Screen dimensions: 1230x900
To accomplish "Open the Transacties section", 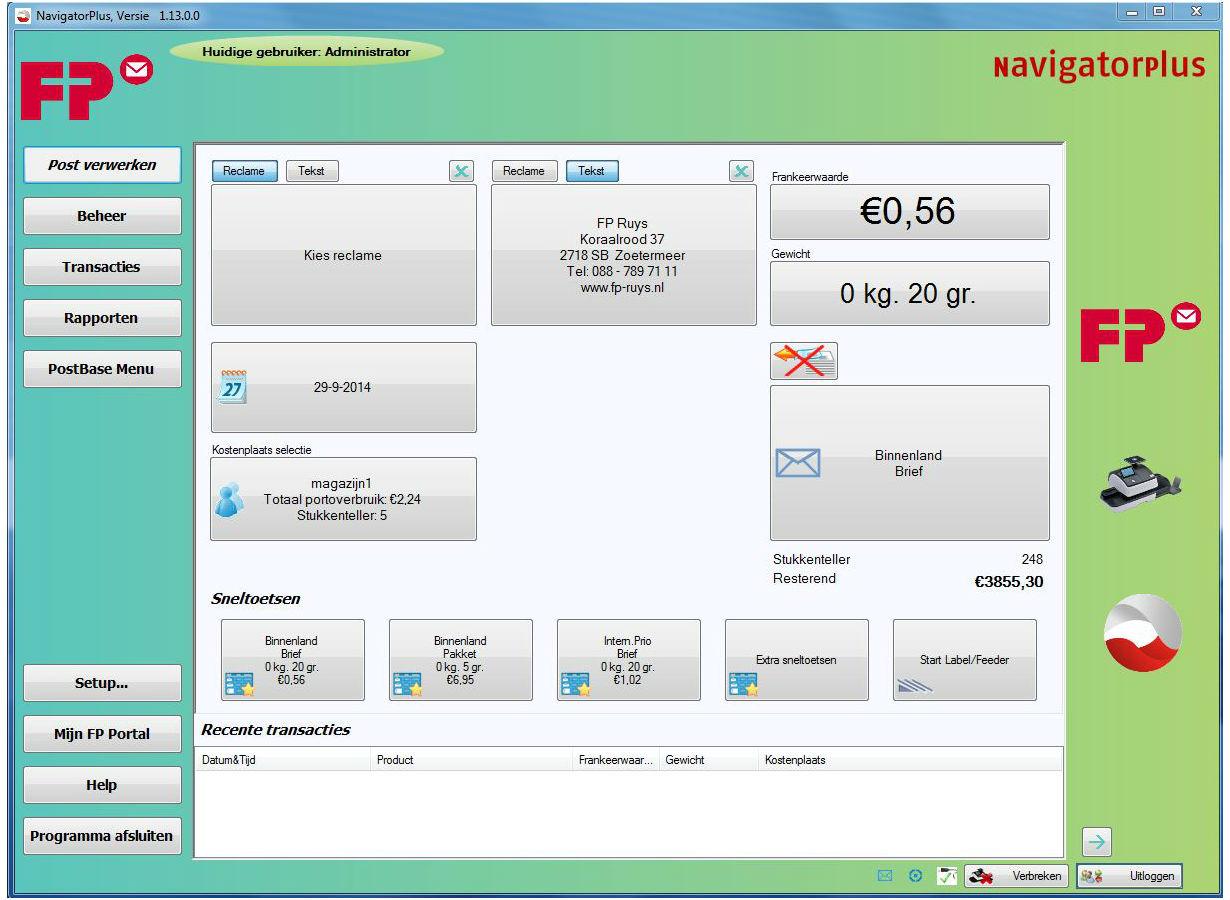I will tap(102, 267).
